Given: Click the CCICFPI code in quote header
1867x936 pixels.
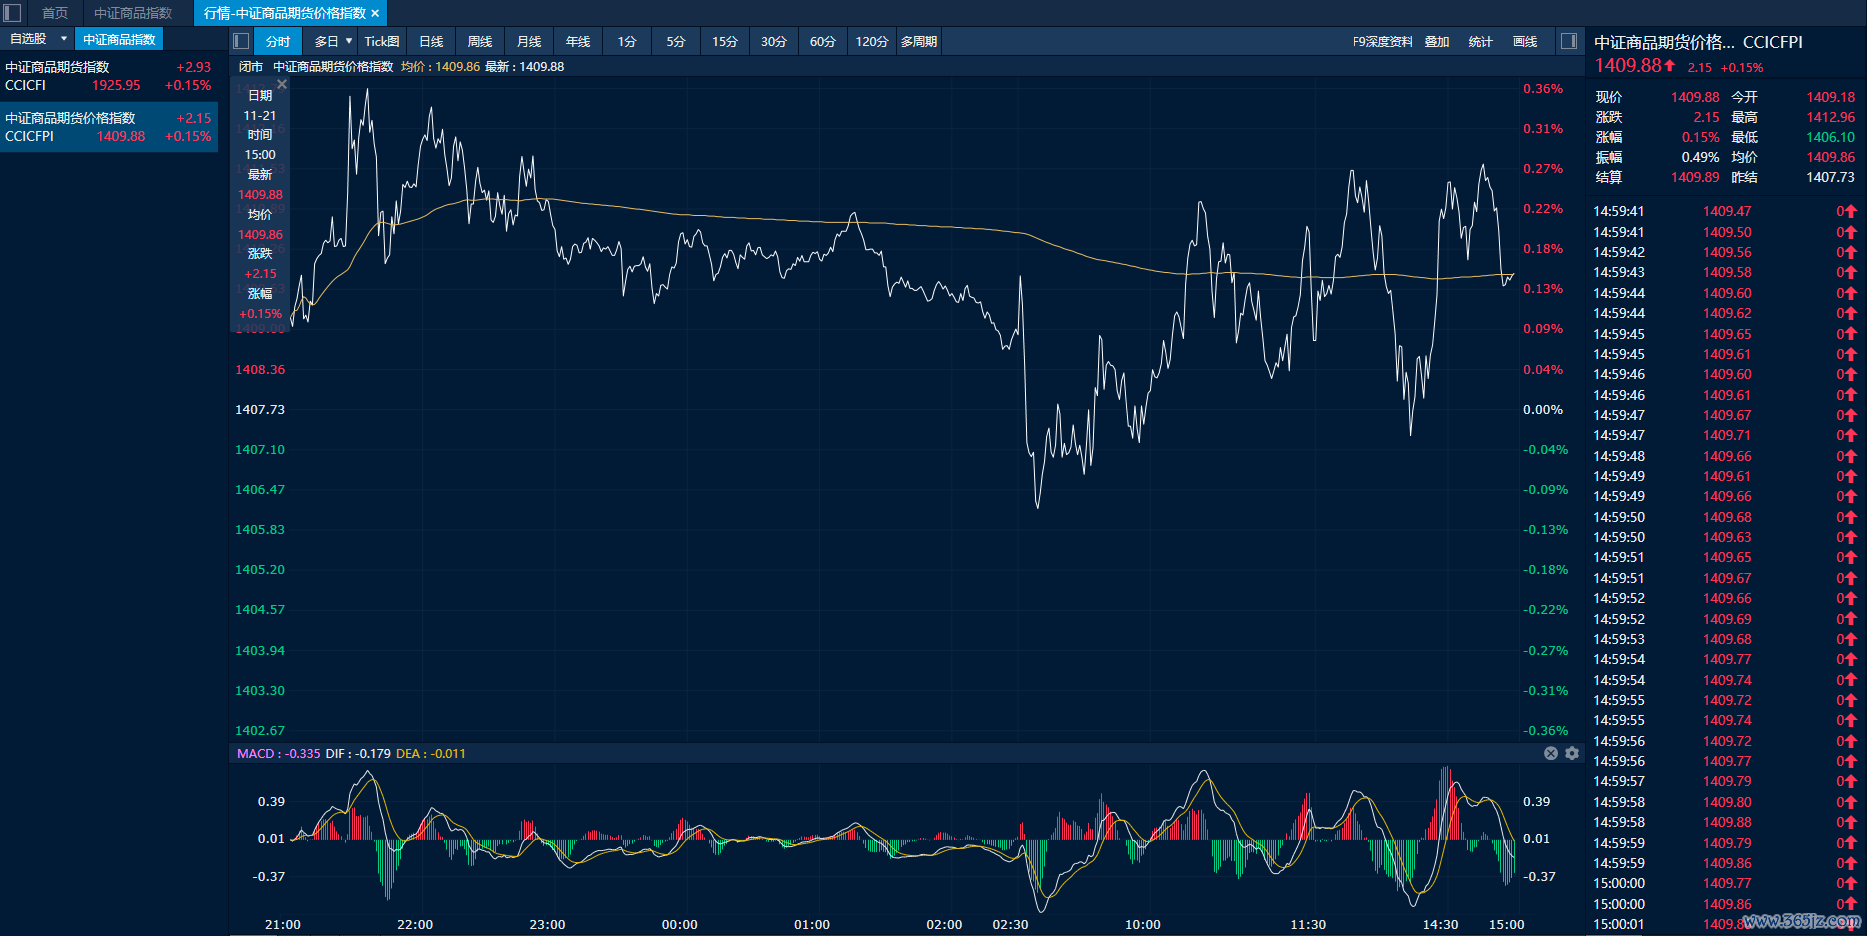Looking at the screenshot, I should tap(1773, 42).
